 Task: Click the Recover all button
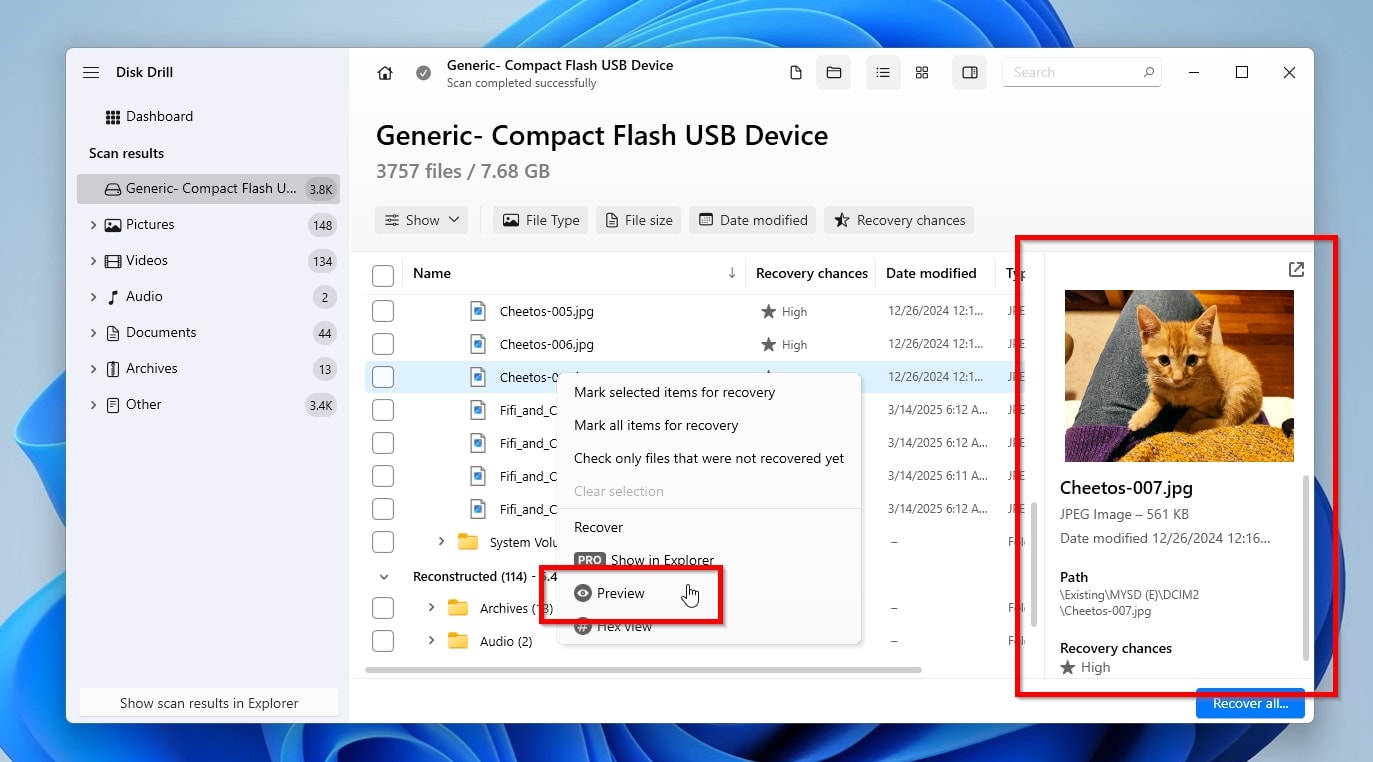coord(1250,703)
